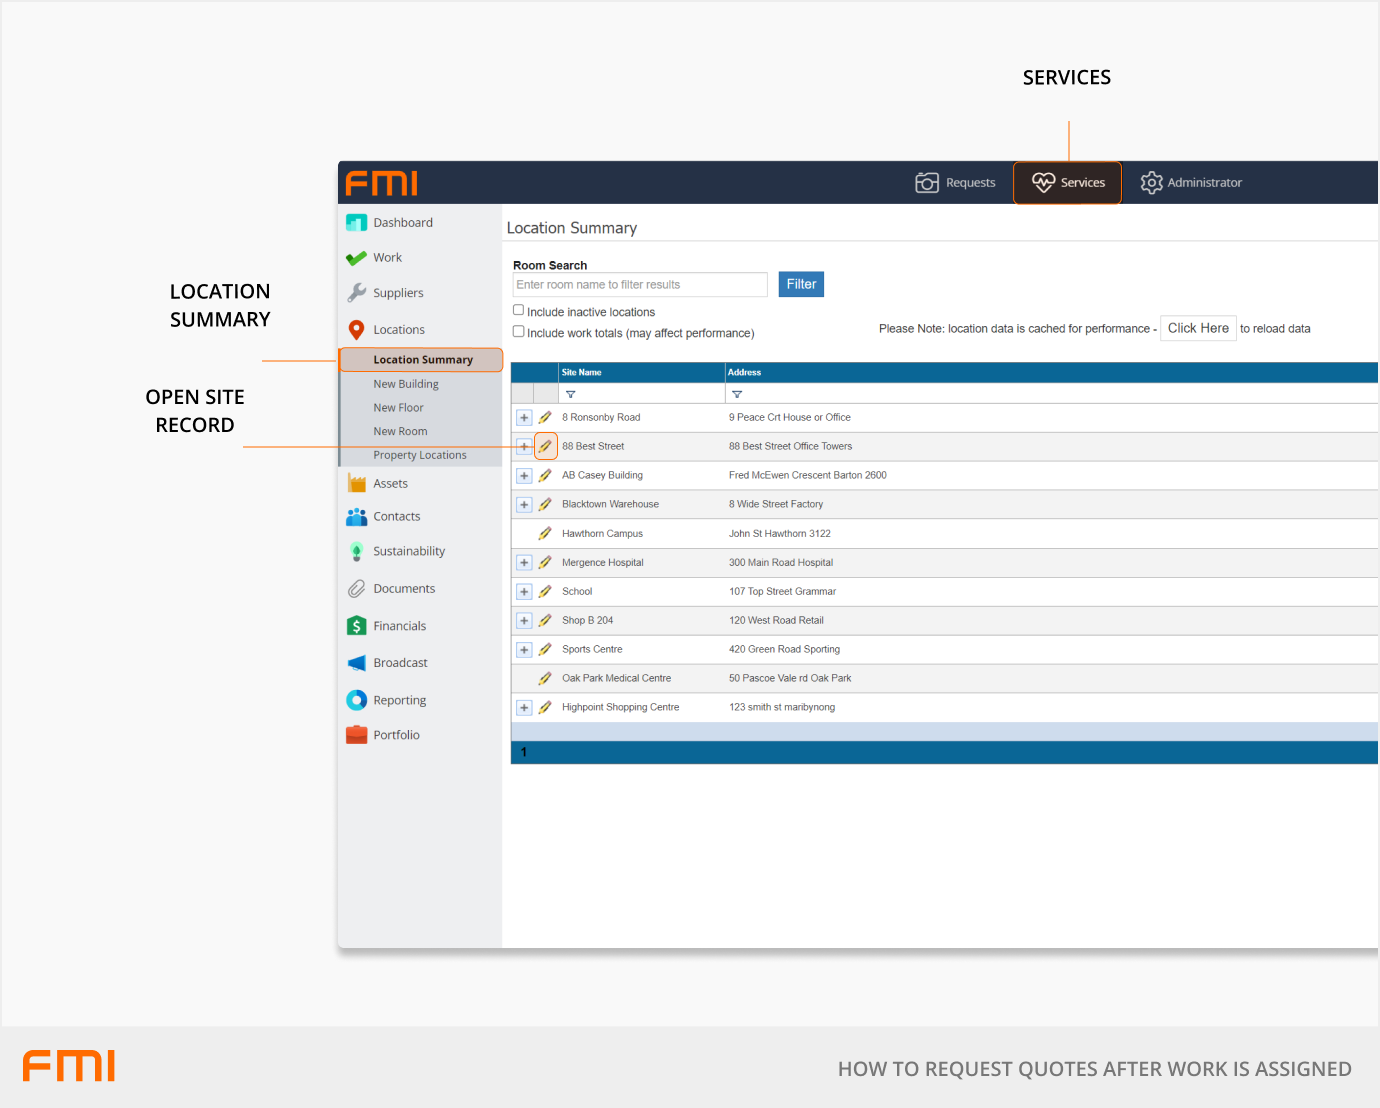Edit the Hawthorn Campus record pencil
Viewport: 1380px width, 1108px height.
click(x=545, y=534)
